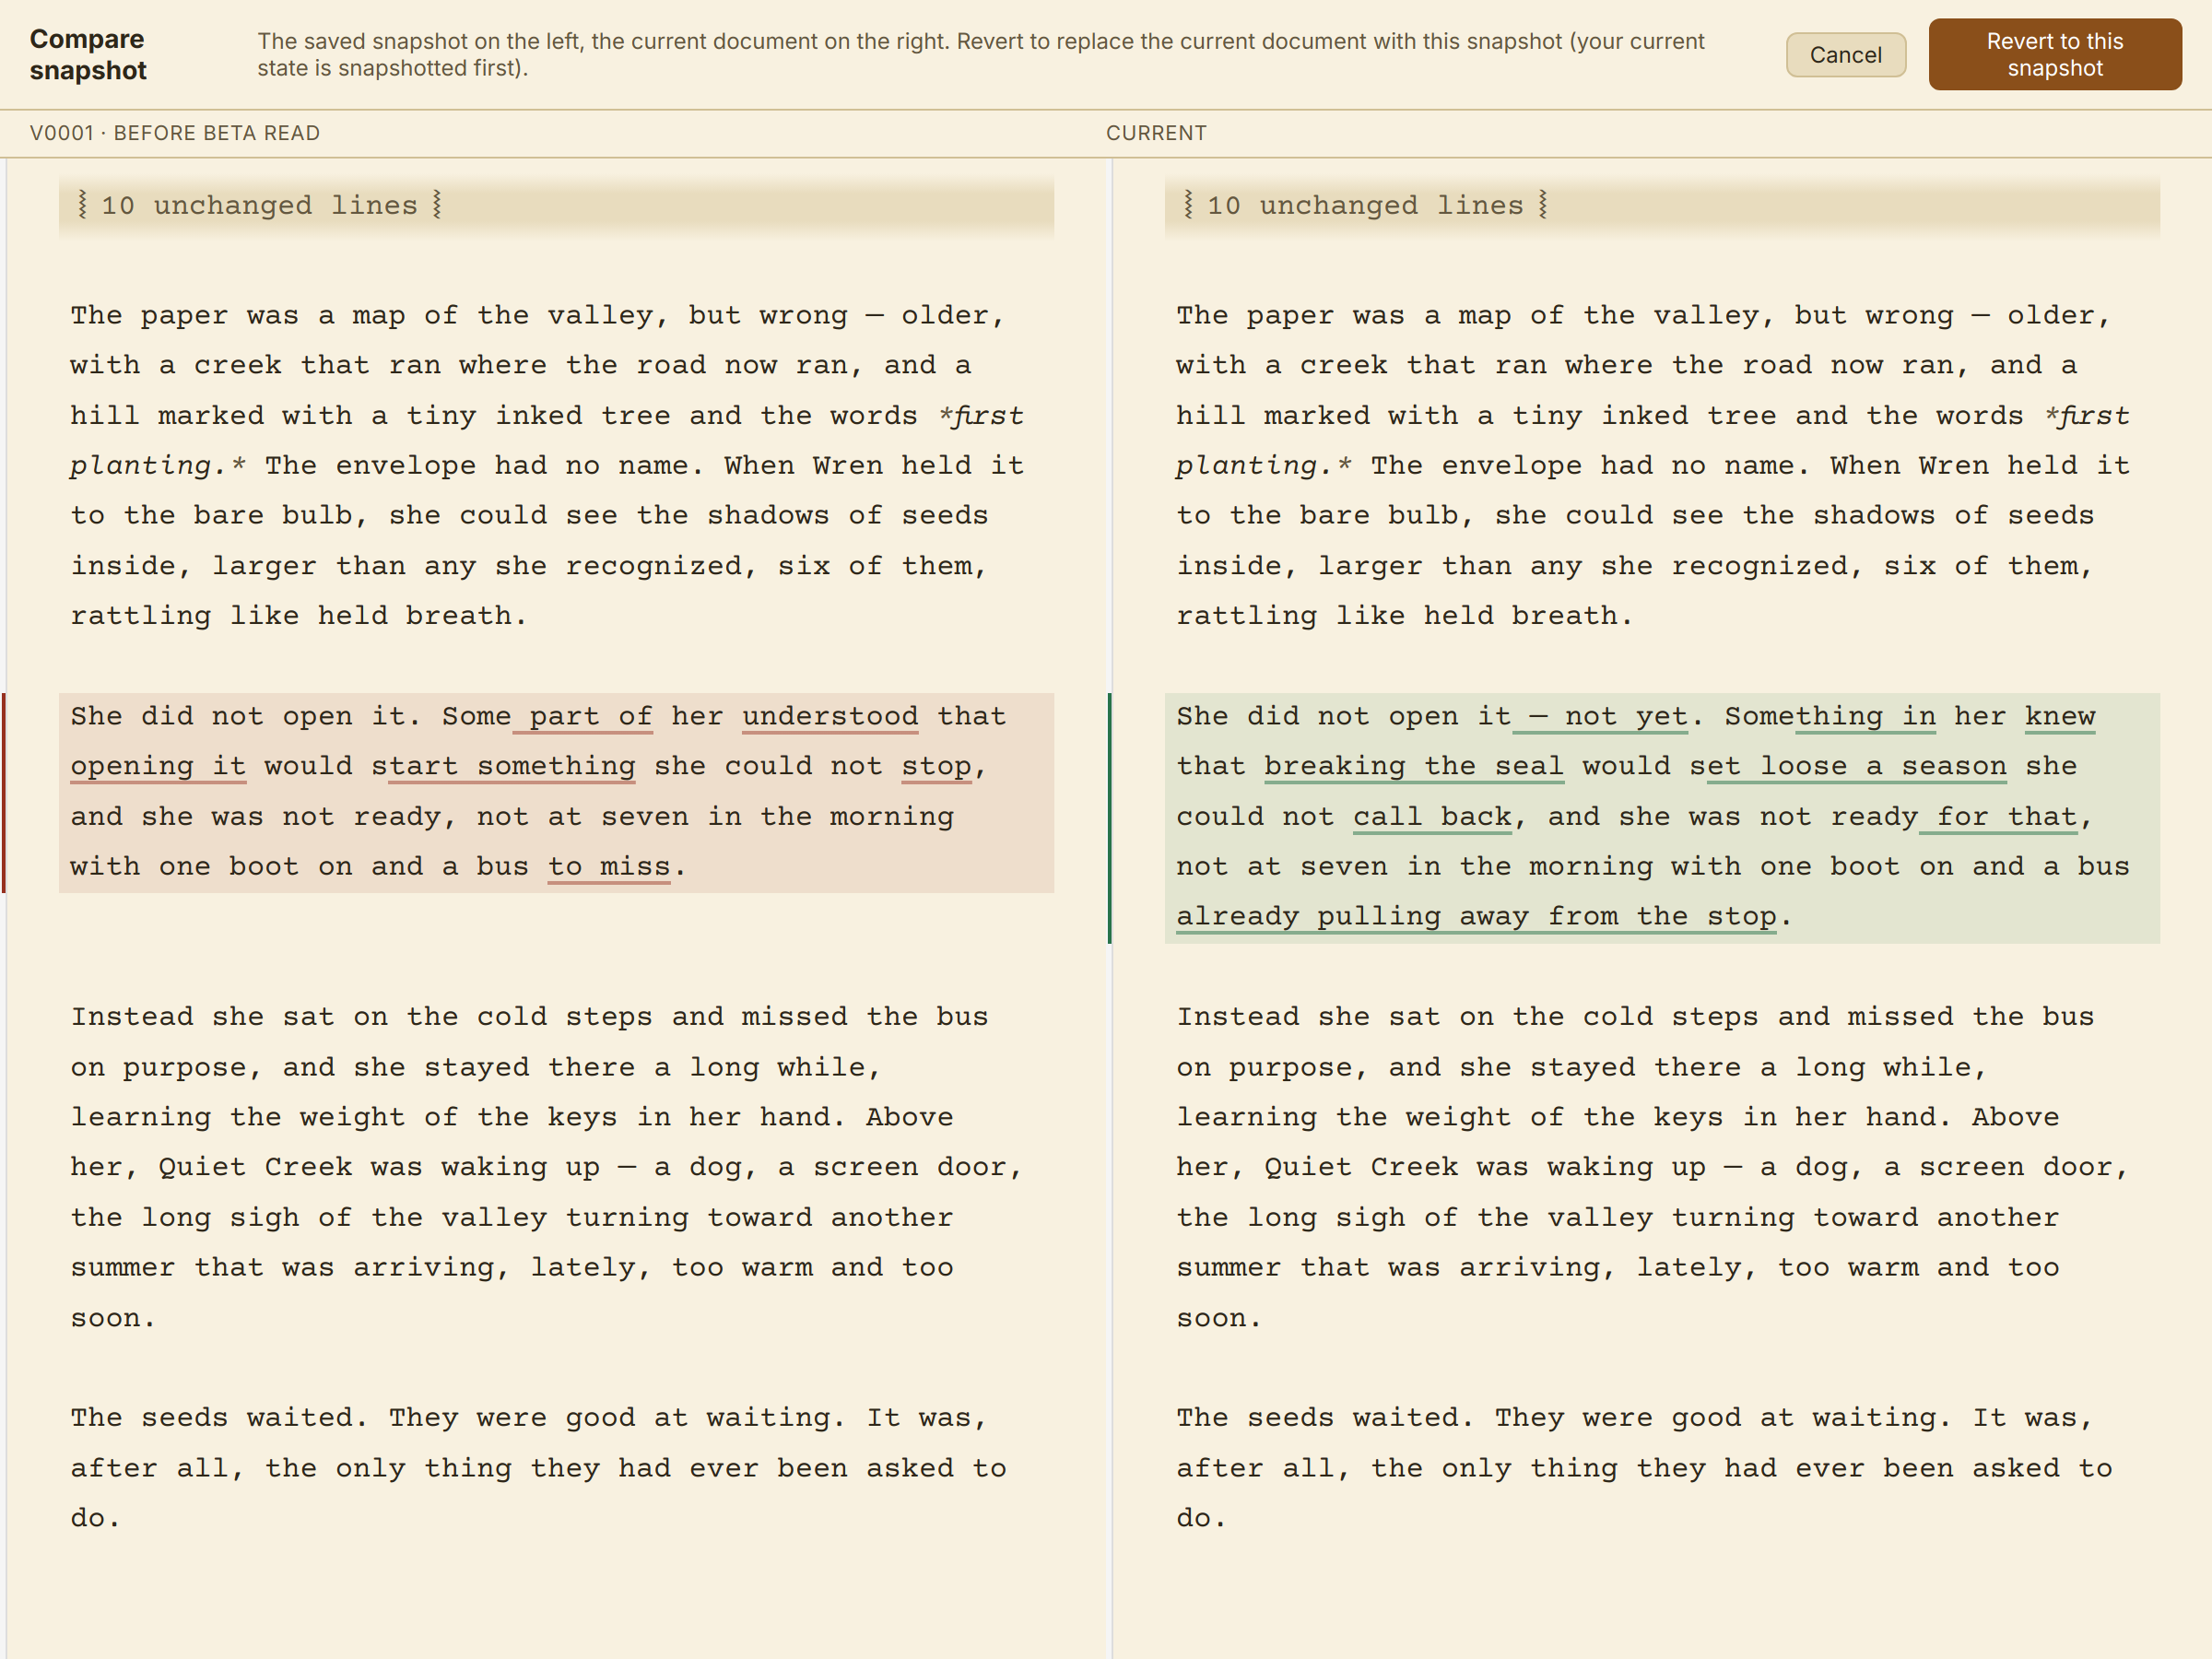Click the 'Compare snapshot' heading

pyautogui.click(x=88, y=55)
